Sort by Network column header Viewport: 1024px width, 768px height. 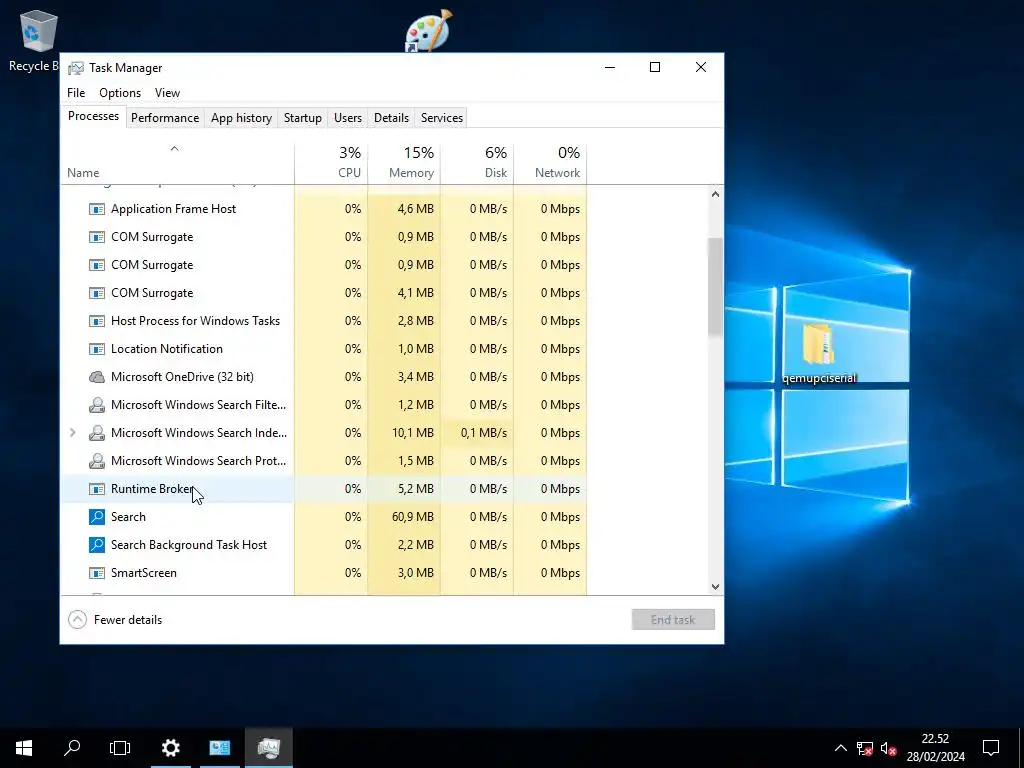[551, 162]
